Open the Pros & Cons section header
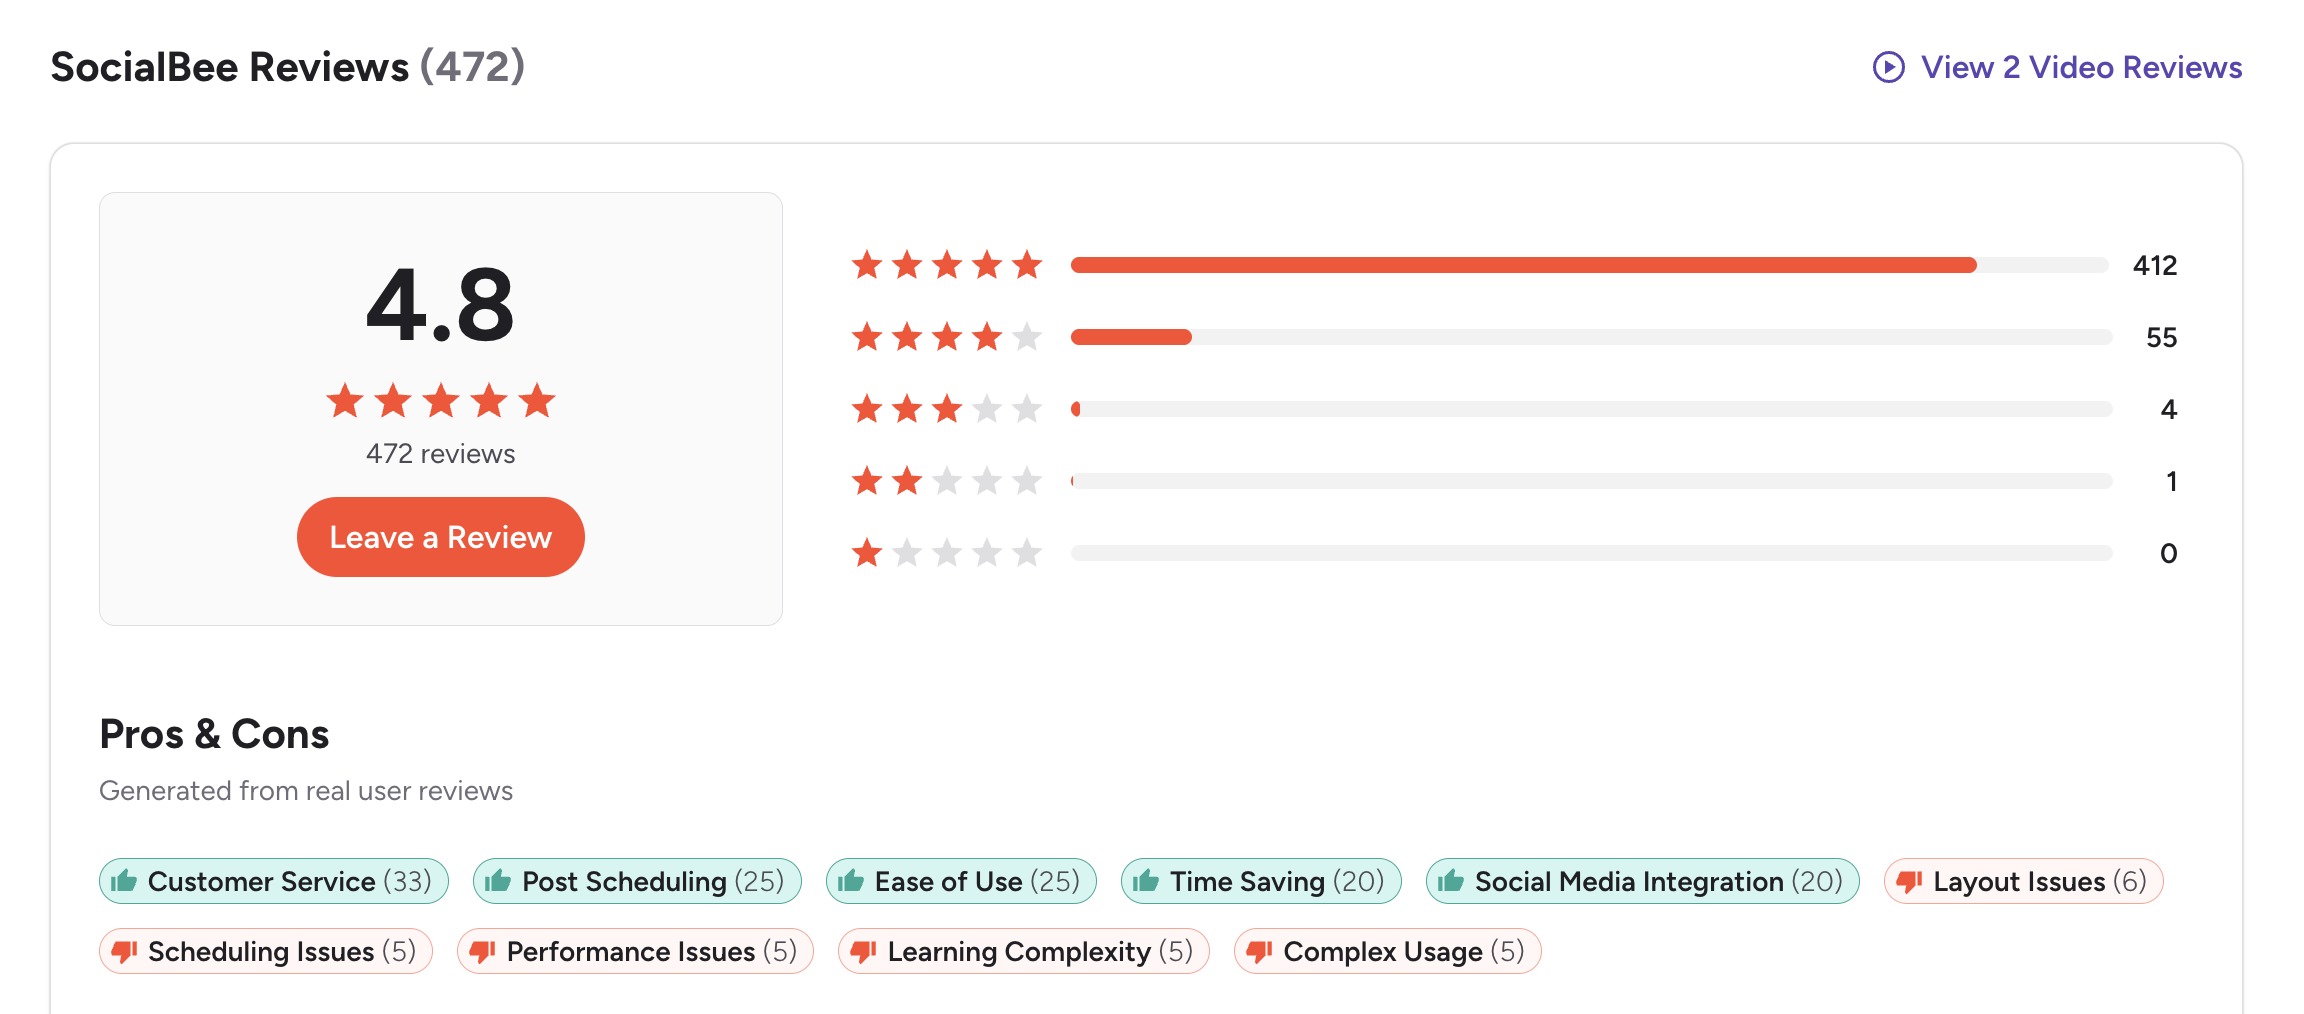This screenshot has width=2304, height=1014. tap(213, 734)
